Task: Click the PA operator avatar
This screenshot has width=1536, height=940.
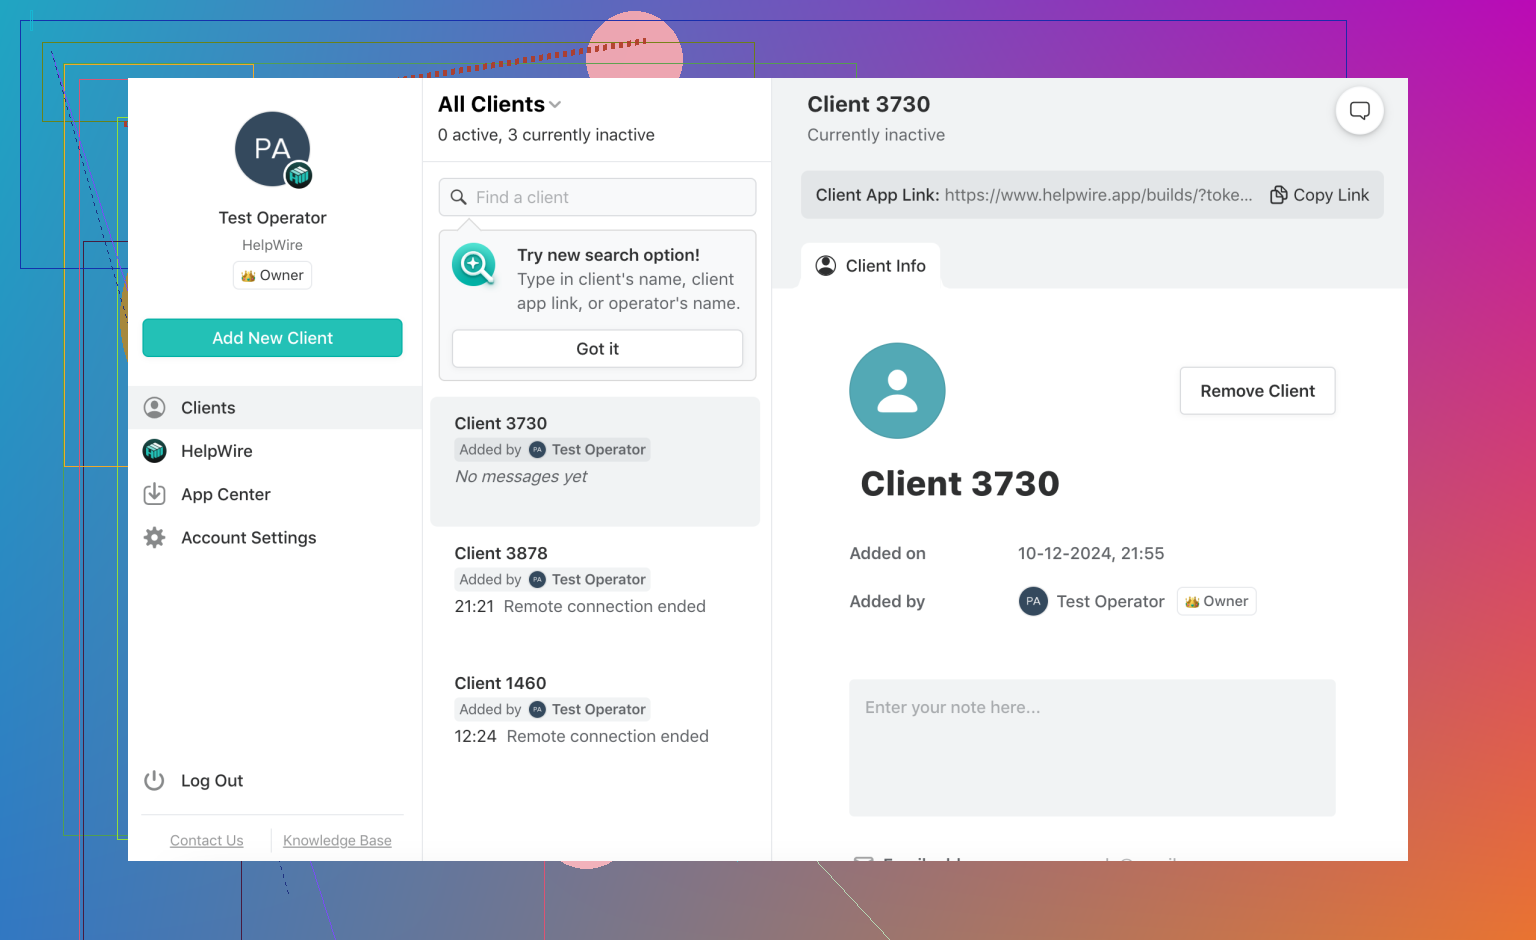Action: point(272,149)
